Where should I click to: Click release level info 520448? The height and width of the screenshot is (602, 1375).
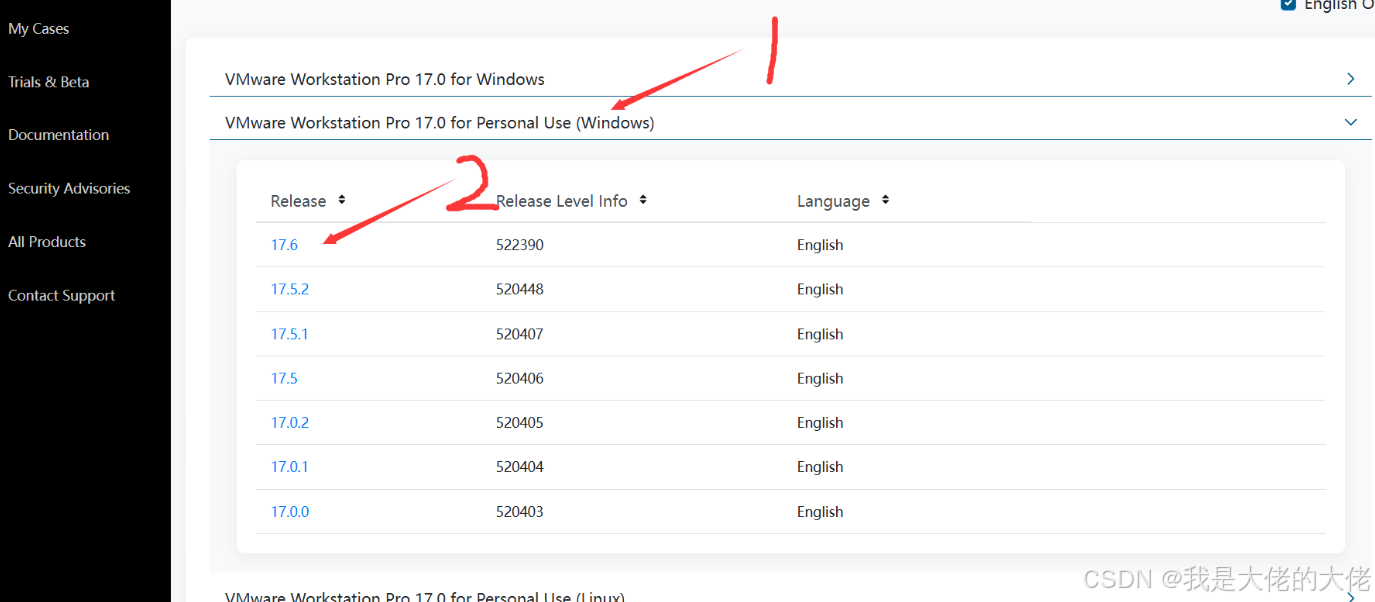pos(520,289)
